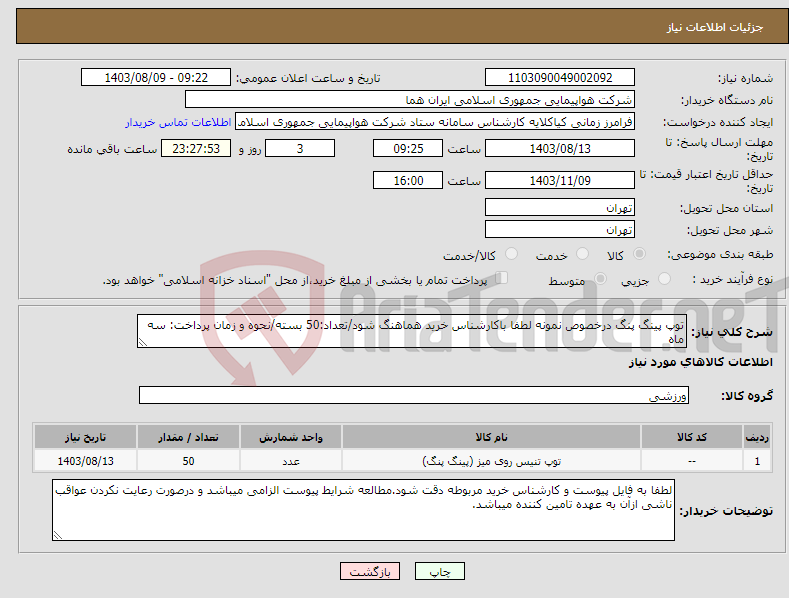
Task: Click the remaining days field showing 3
Action: [300, 148]
